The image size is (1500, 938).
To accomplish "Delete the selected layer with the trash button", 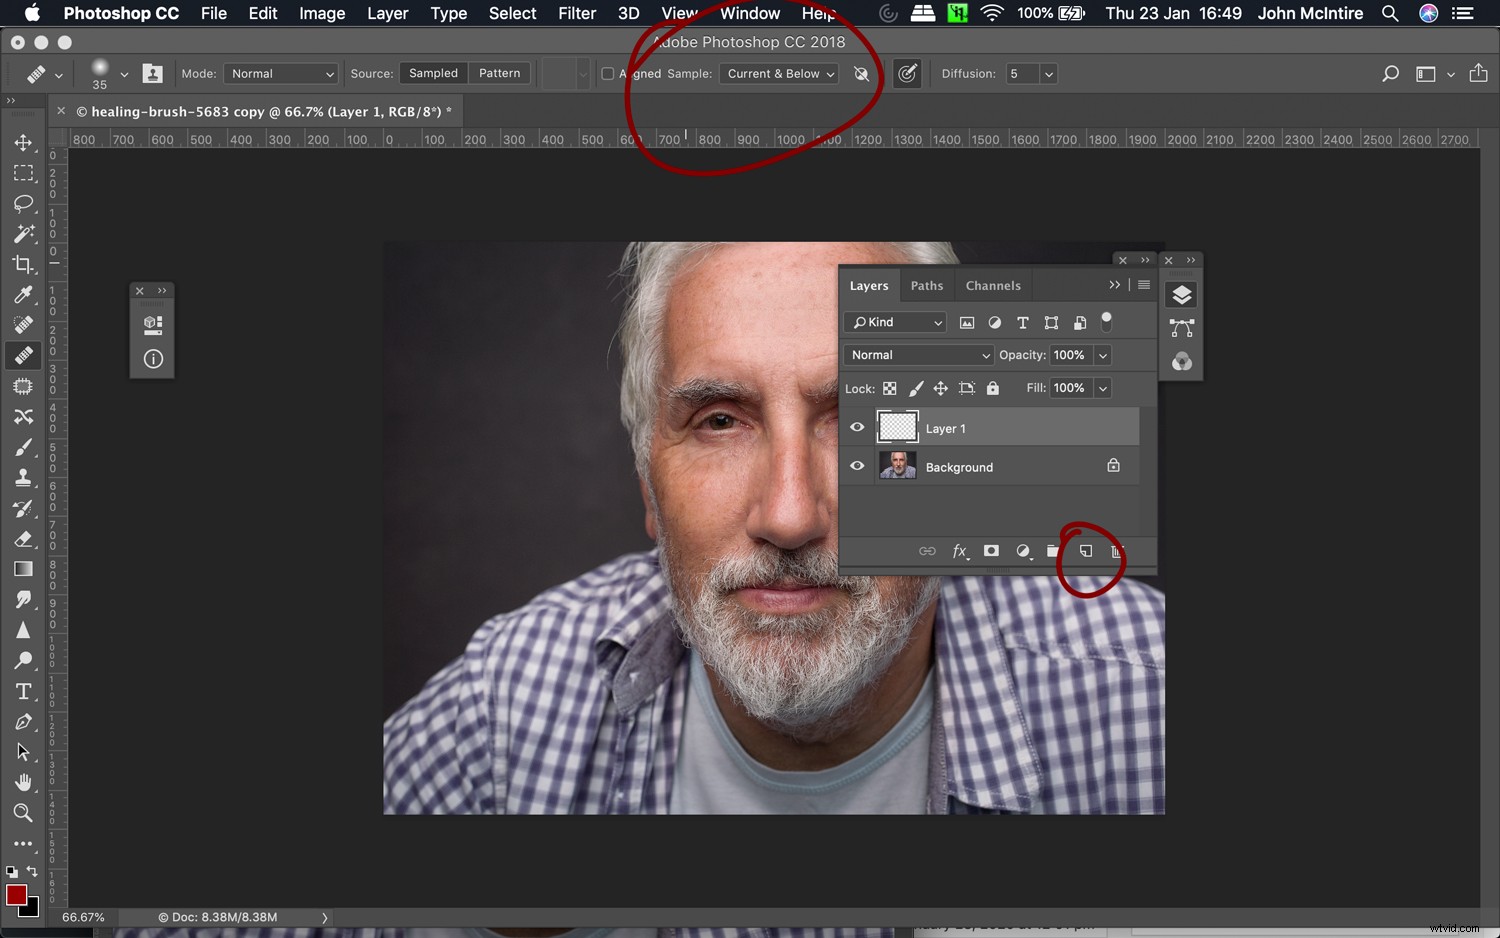I will point(1116,551).
